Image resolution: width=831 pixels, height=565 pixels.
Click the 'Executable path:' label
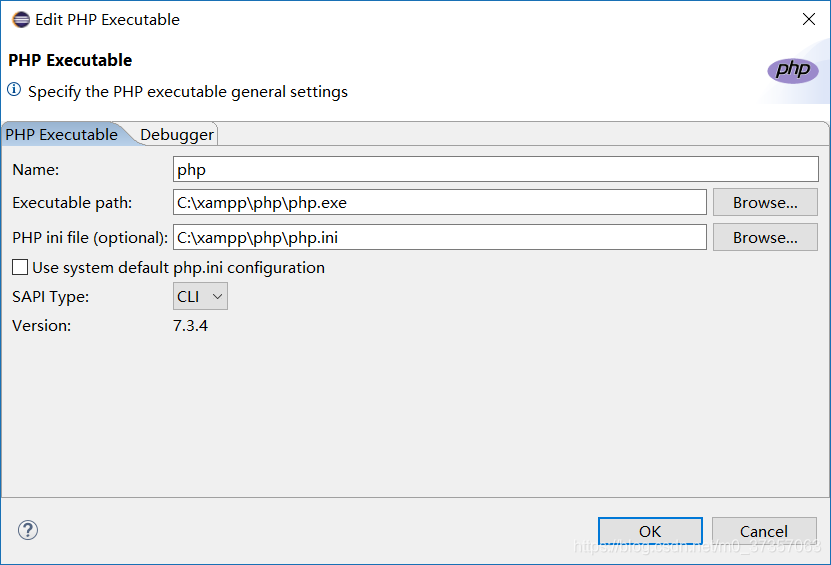(x=72, y=203)
